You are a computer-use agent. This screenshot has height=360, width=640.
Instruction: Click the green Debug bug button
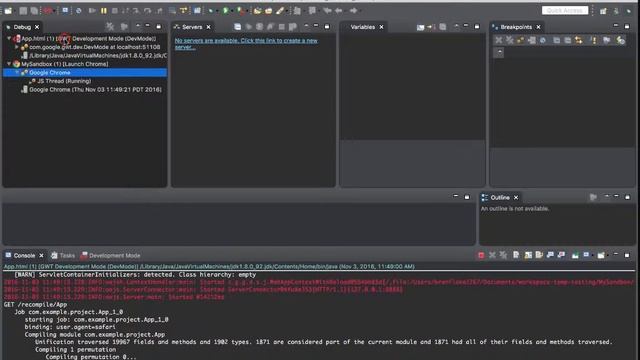point(211,11)
